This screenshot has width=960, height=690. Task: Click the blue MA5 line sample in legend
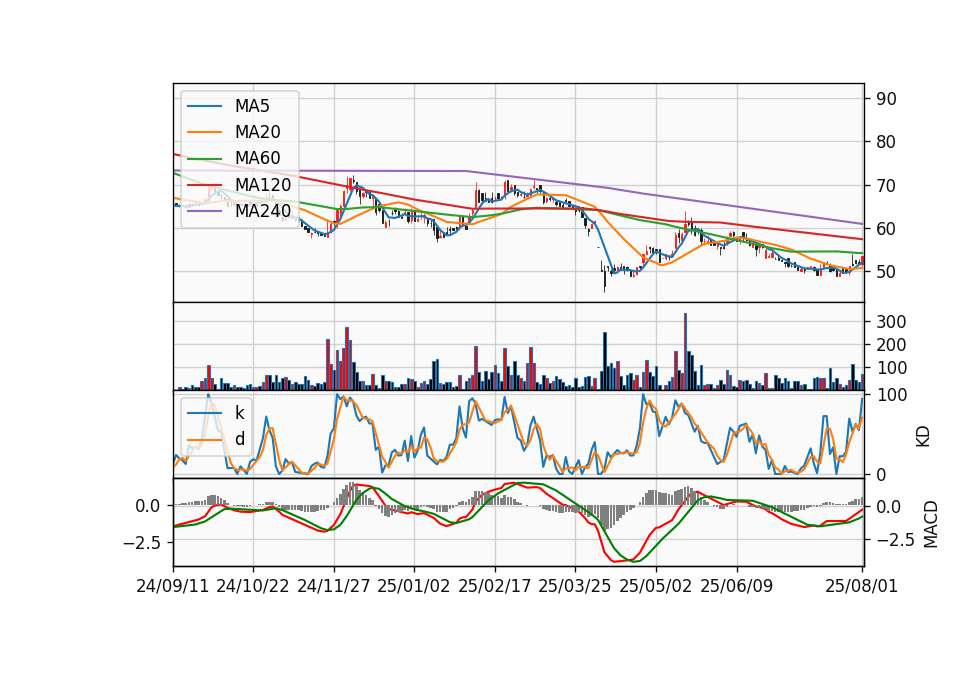click(x=204, y=106)
